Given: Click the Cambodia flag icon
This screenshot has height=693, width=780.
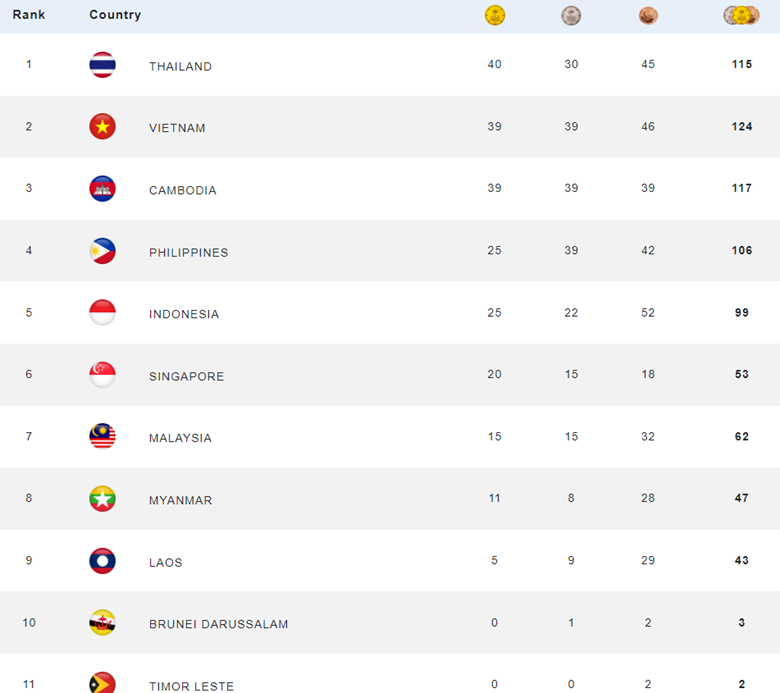Looking at the screenshot, I should 102,189.
